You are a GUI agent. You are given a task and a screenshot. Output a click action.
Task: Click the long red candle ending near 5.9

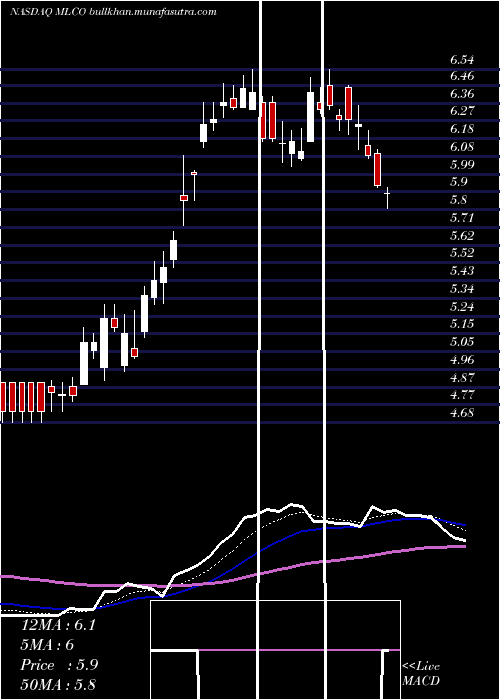pos(378,170)
